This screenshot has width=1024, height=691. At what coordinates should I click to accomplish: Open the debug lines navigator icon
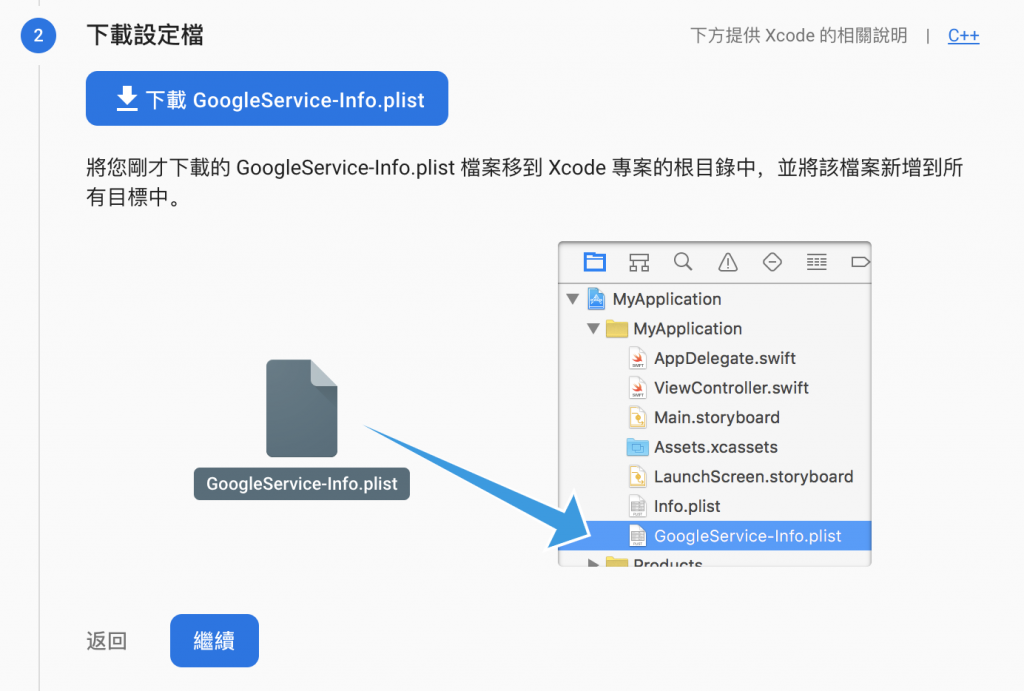pos(816,263)
